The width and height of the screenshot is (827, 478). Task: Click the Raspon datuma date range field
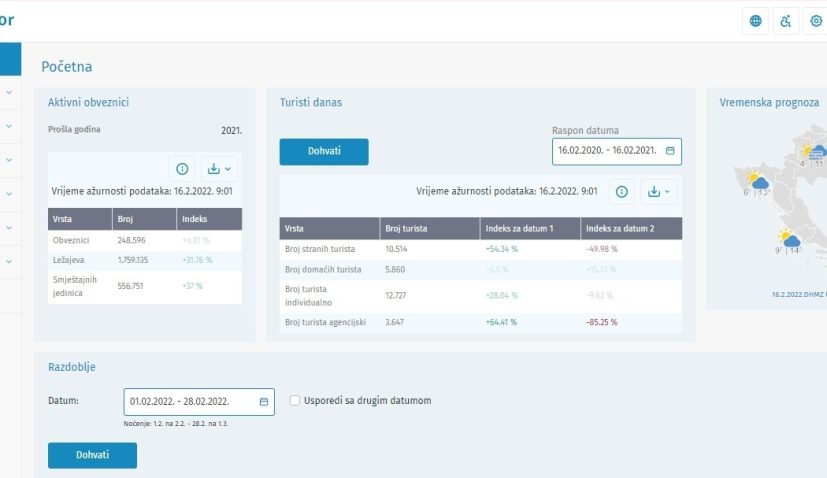click(608, 151)
